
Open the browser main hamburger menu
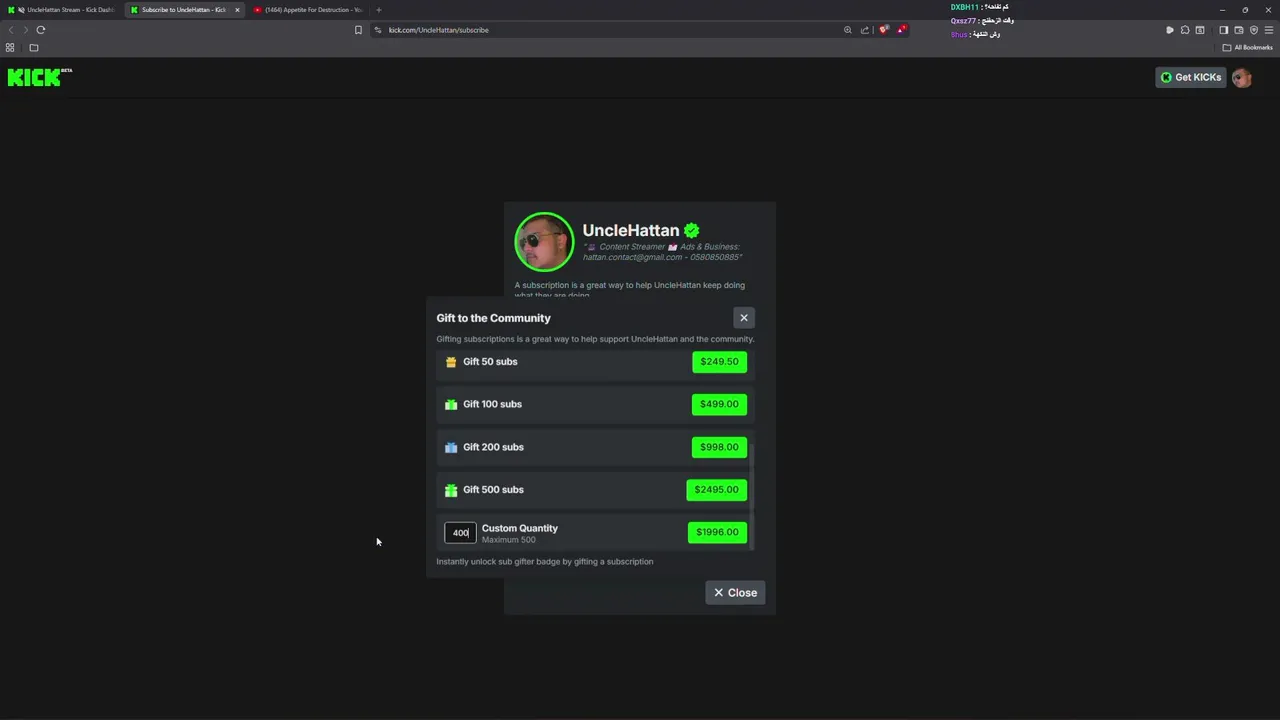[x=1269, y=30]
